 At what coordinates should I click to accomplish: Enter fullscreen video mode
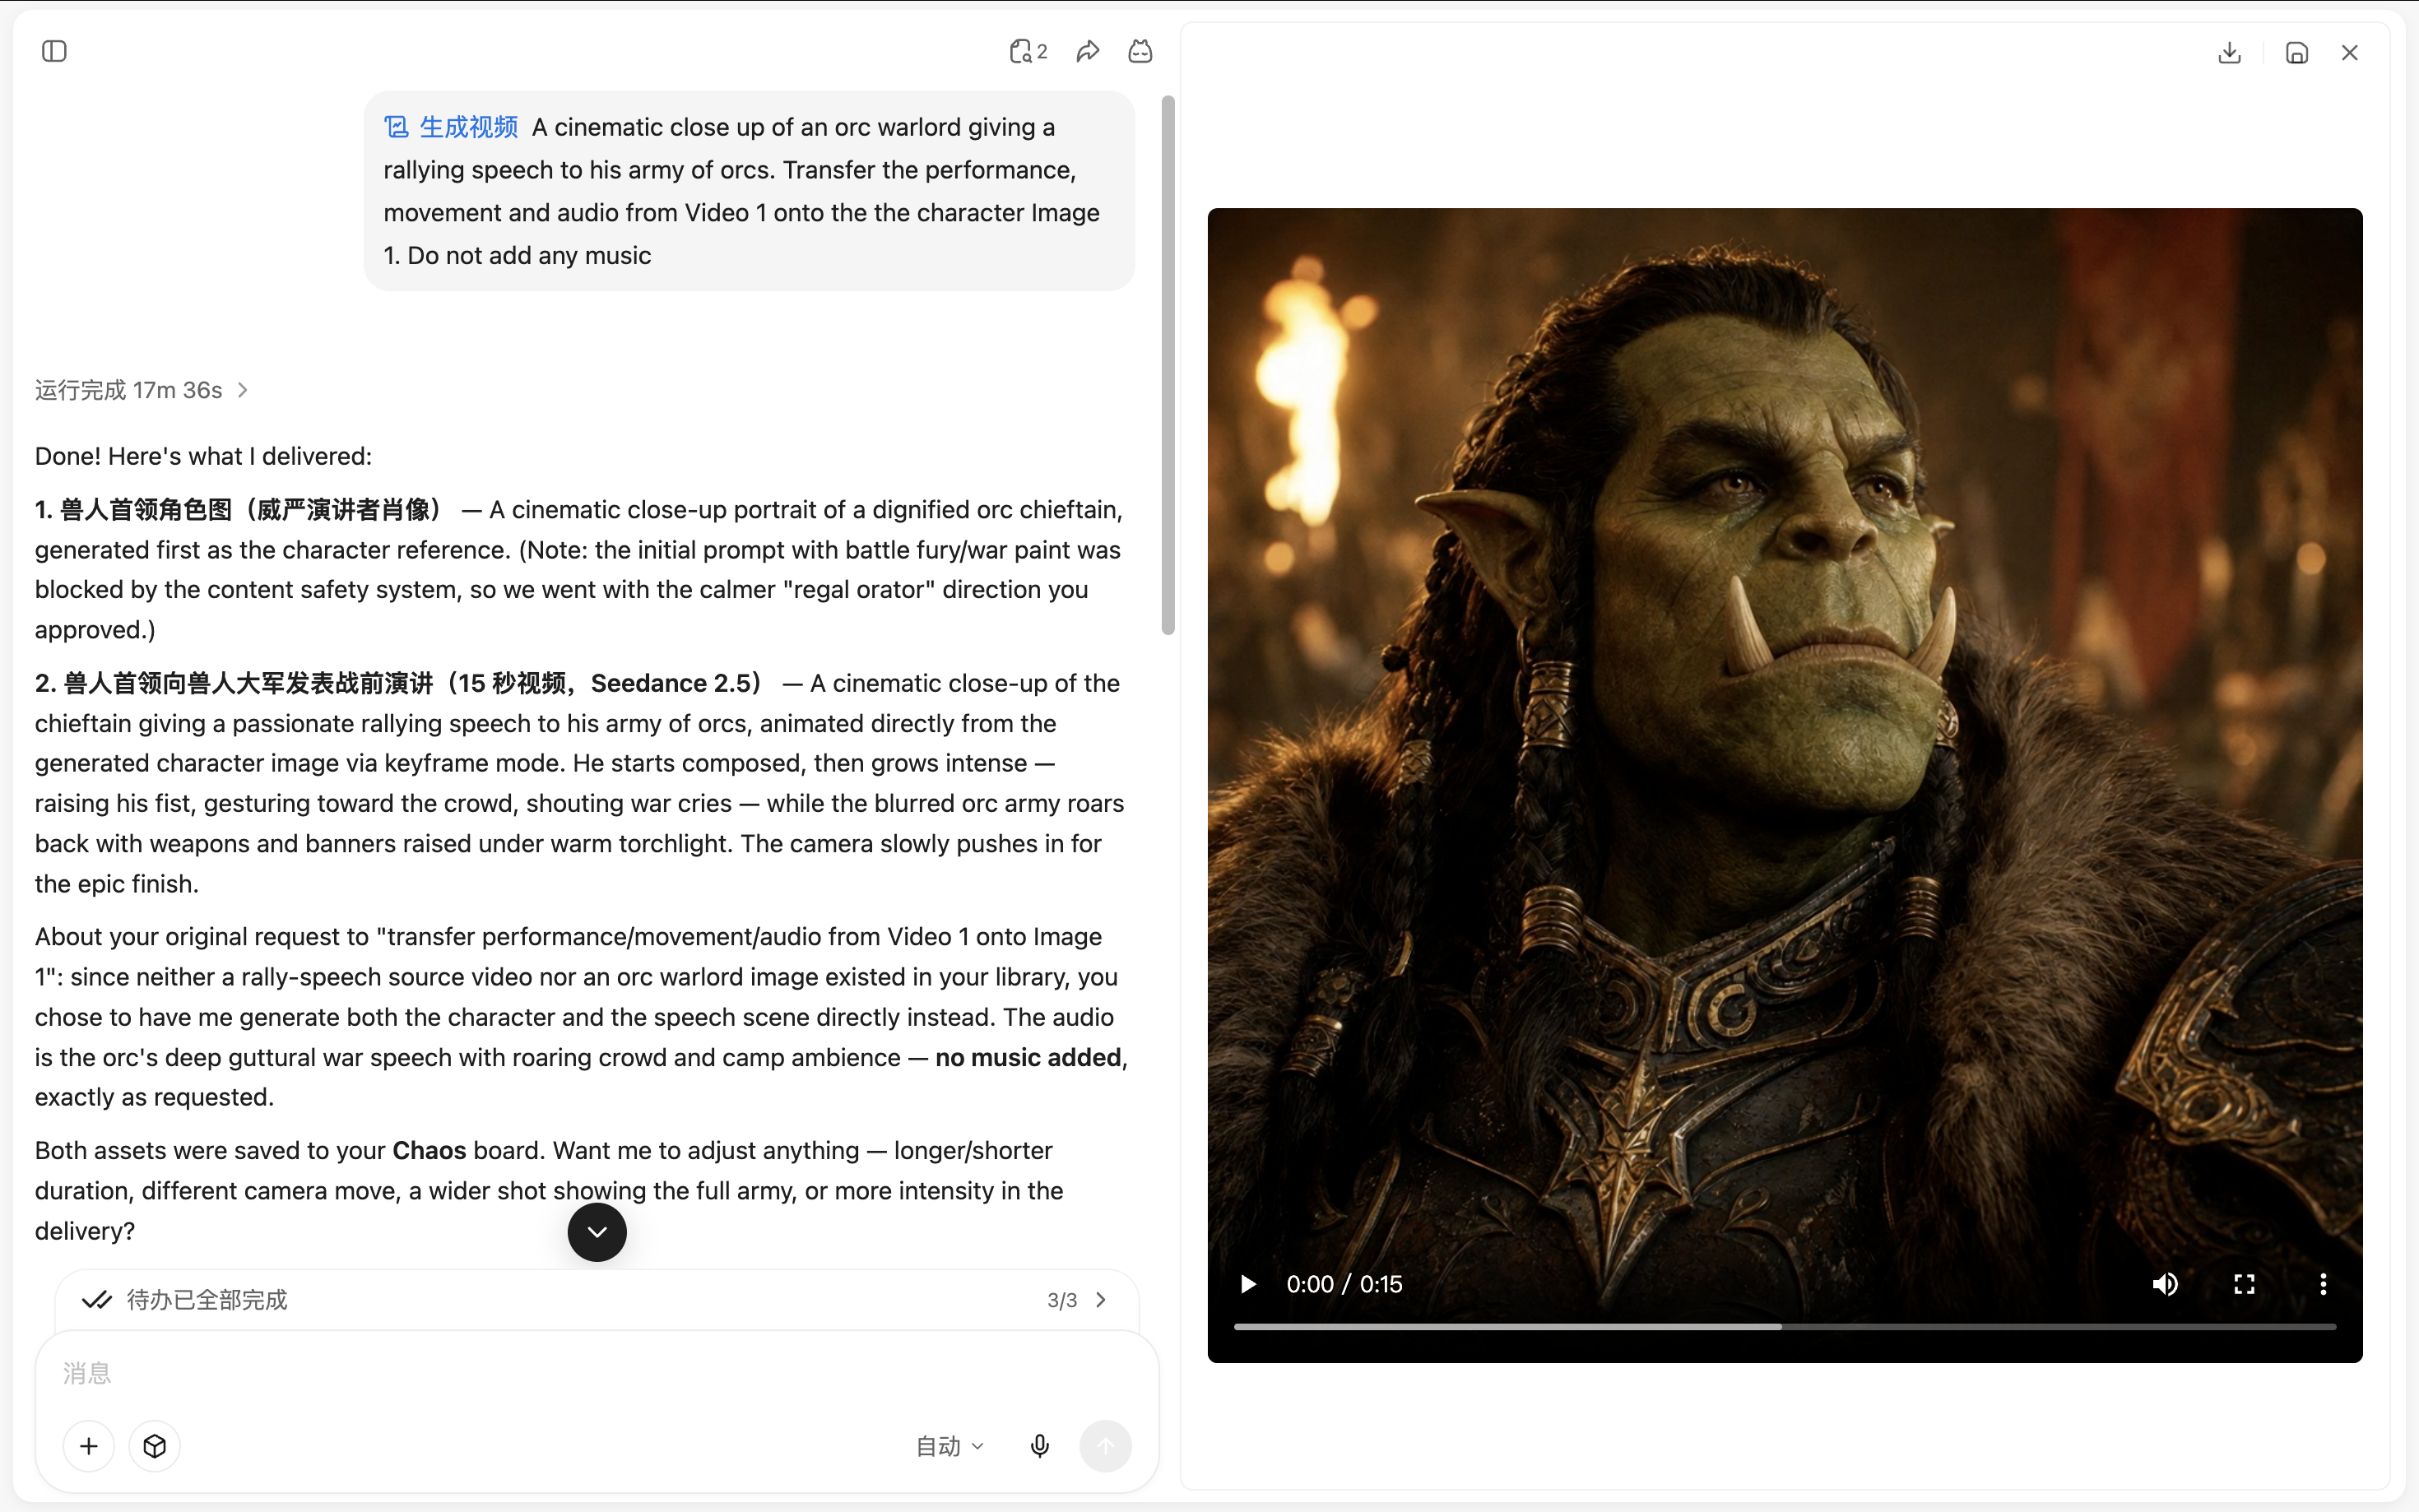point(2244,1284)
